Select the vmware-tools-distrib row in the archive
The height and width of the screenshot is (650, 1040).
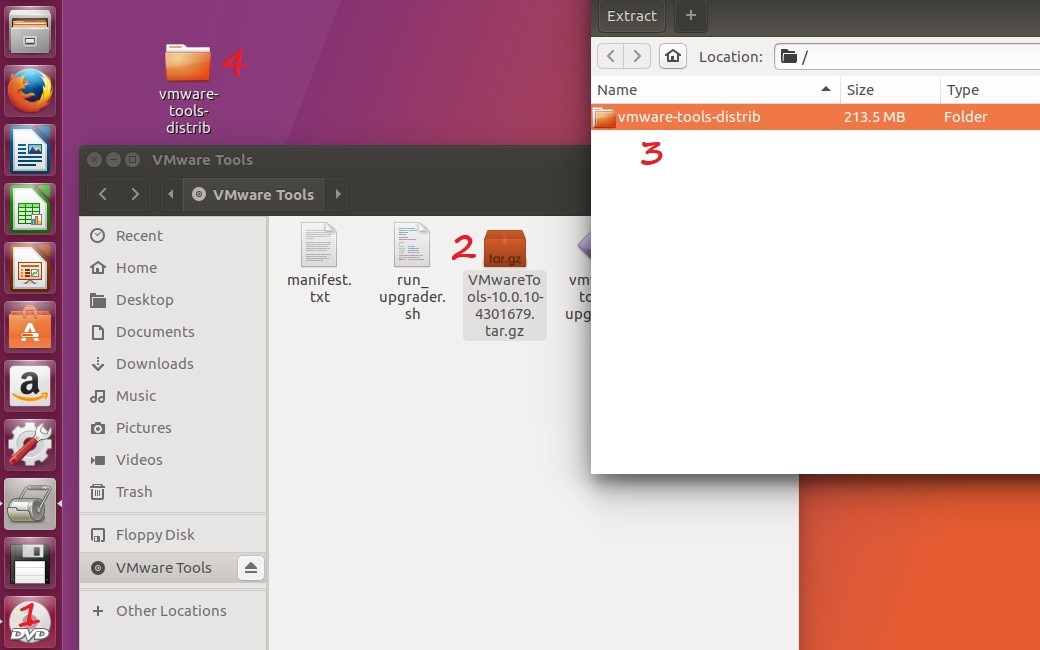click(x=815, y=117)
